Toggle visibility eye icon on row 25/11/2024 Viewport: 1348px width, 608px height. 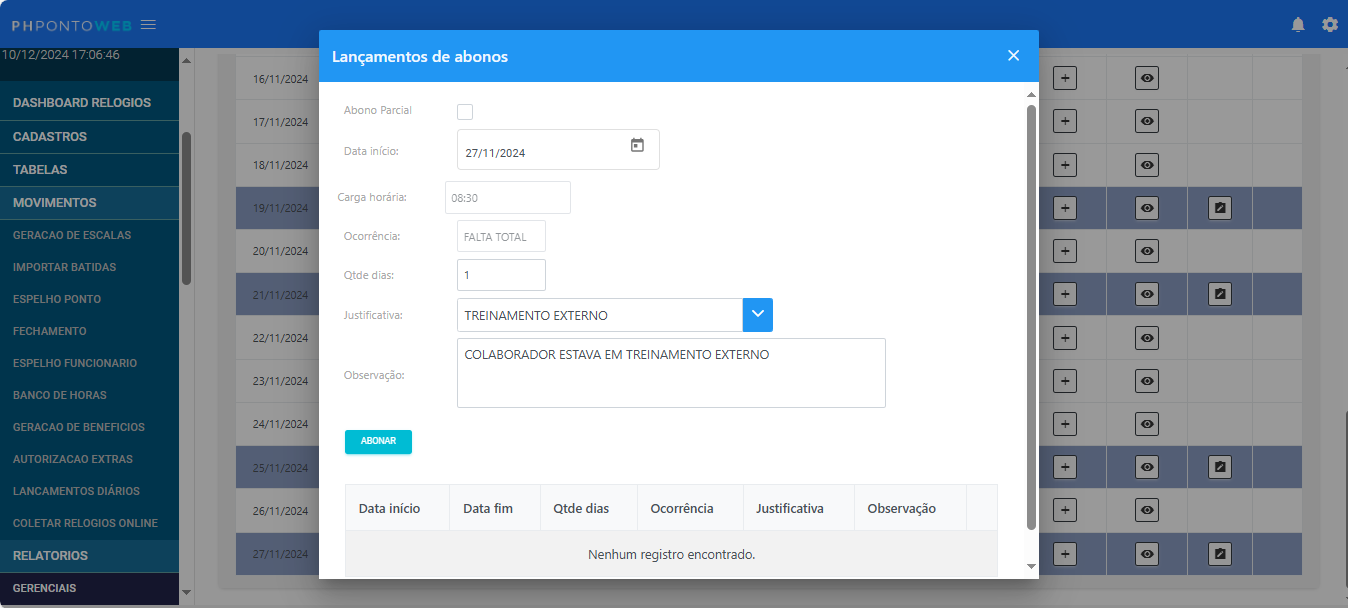[x=1146, y=467]
